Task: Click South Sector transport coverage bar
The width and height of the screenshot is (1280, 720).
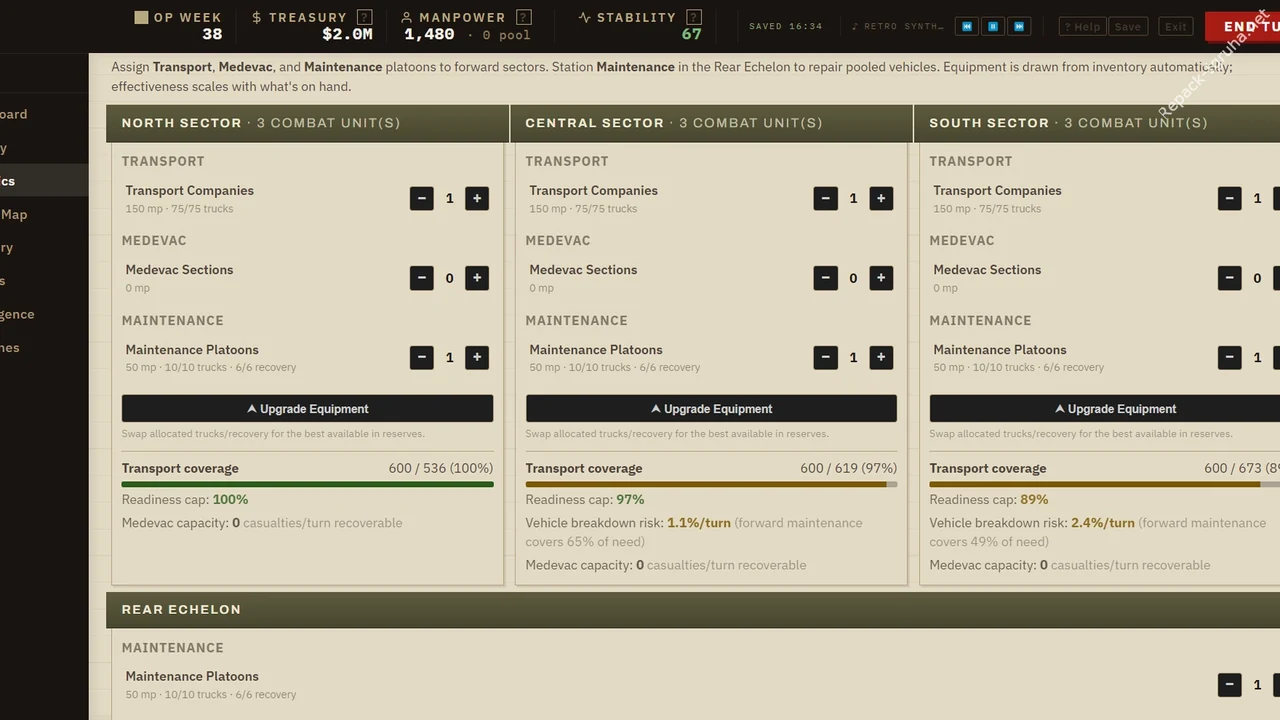Action: [1105, 484]
